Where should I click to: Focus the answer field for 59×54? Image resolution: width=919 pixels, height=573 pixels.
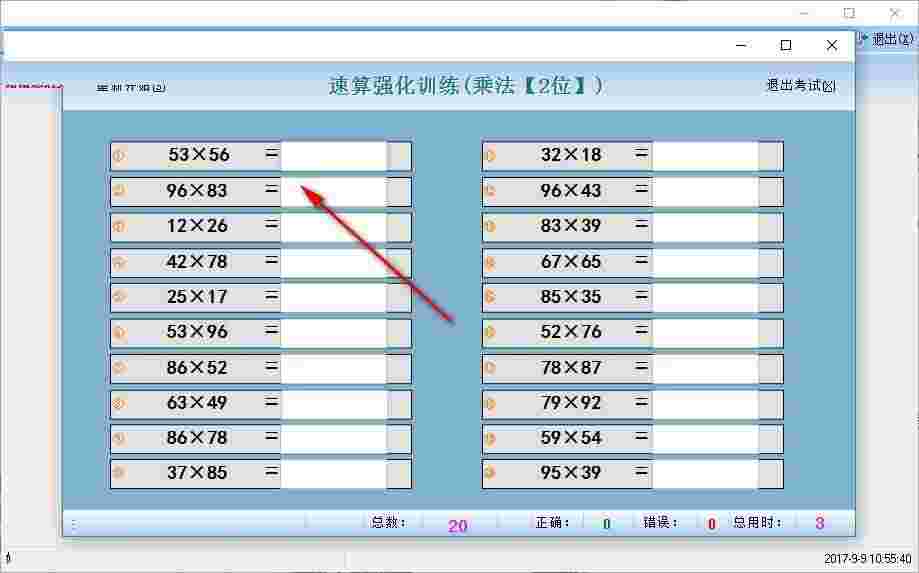(x=705, y=439)
